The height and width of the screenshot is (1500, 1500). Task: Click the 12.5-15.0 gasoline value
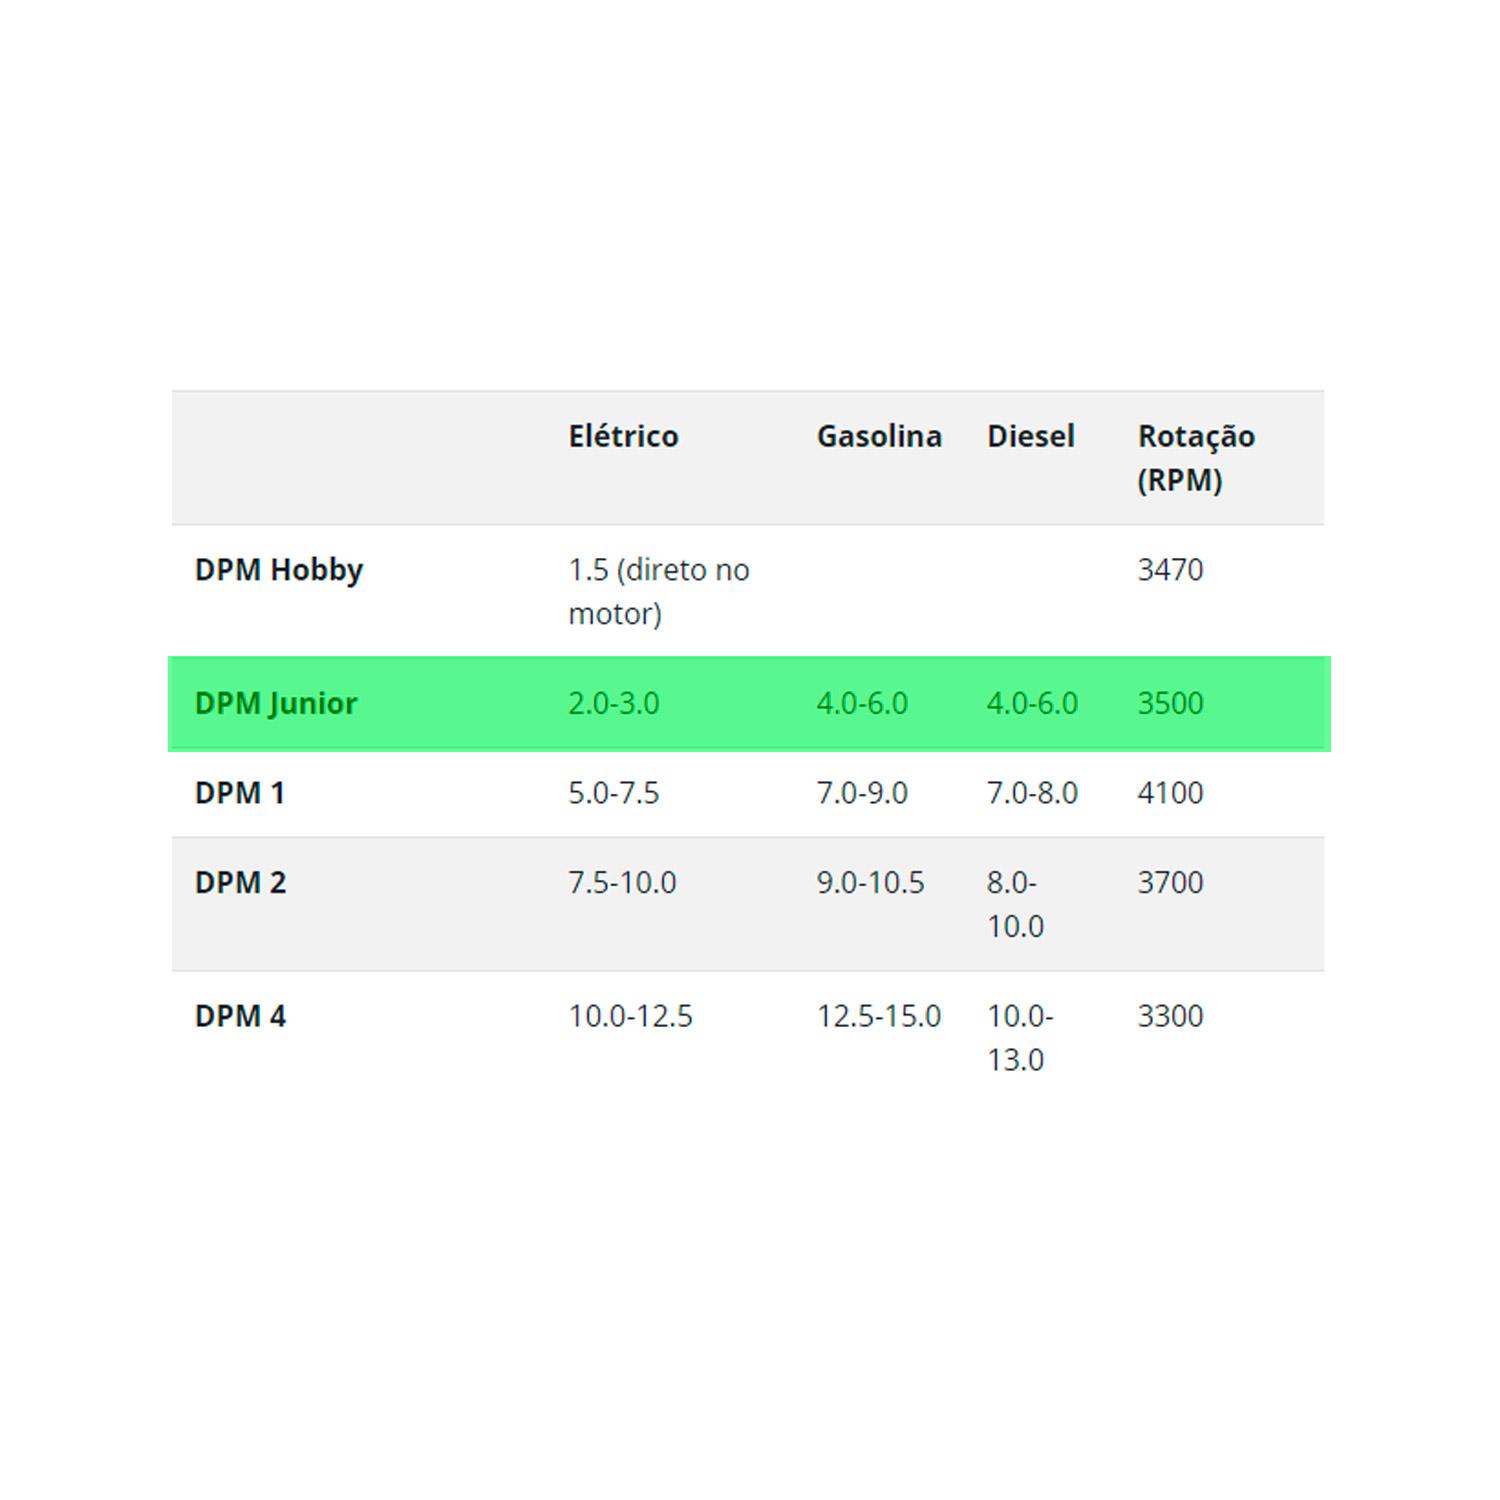[x=878, y=1016]
